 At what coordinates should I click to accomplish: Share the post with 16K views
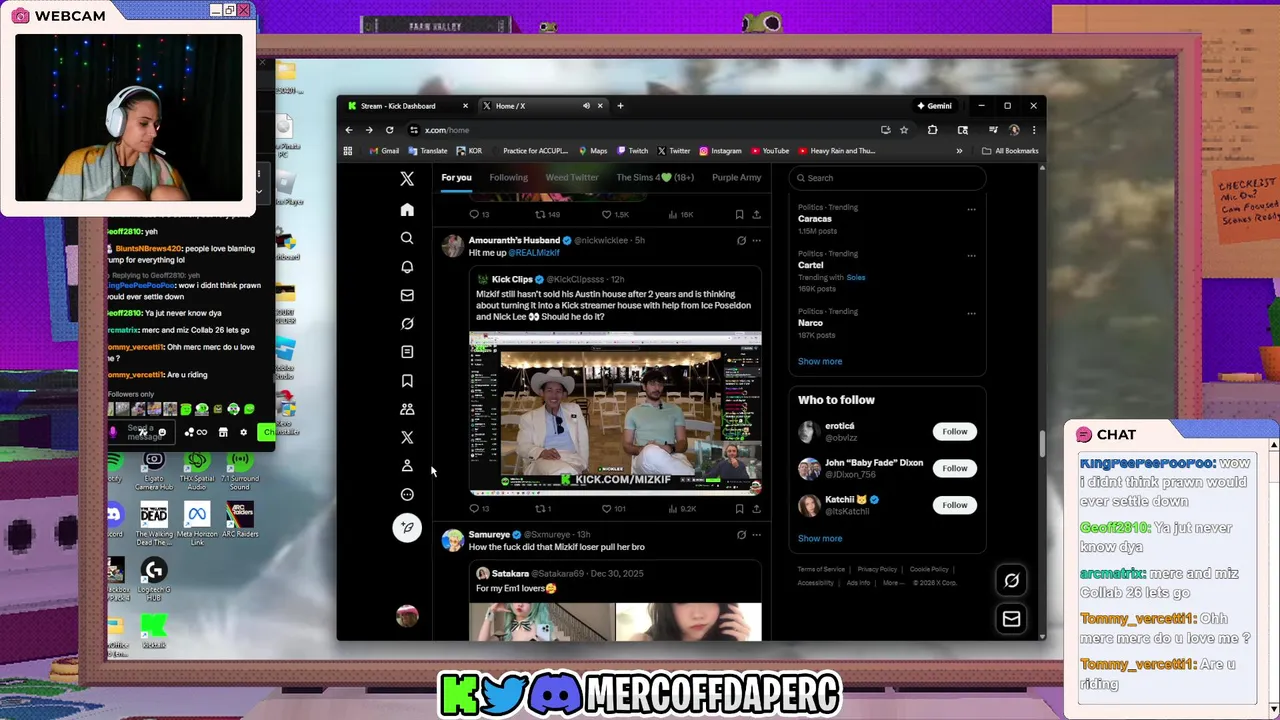coord(756,214)
